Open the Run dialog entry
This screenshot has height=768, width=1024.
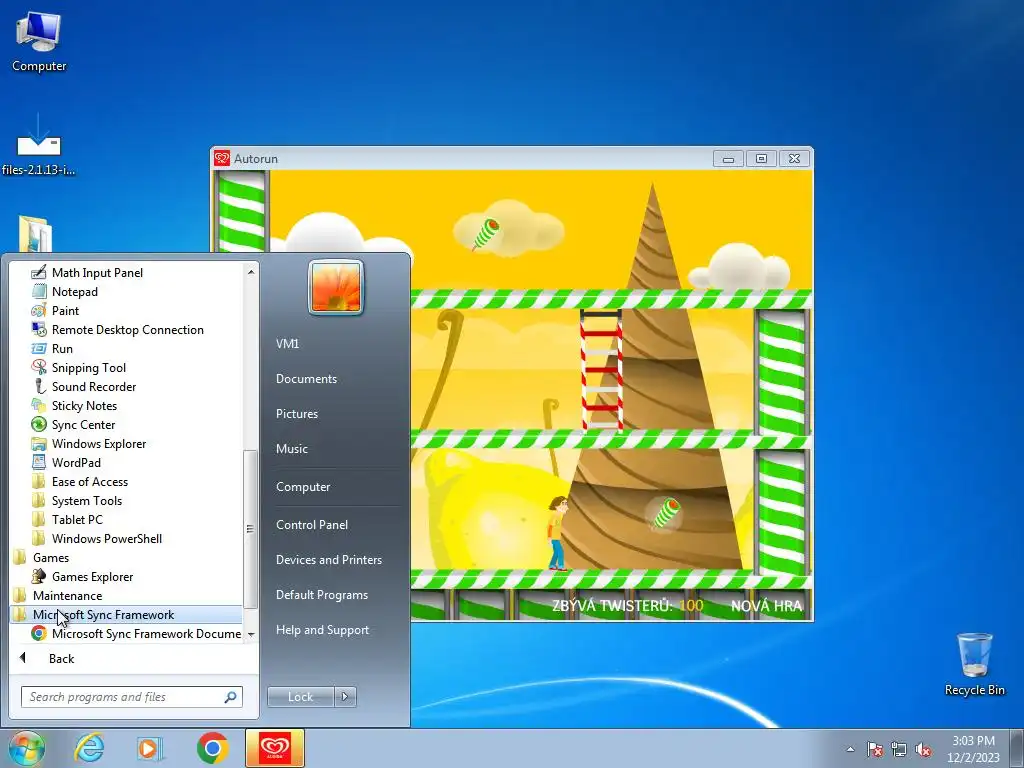[x=62, y=348]
